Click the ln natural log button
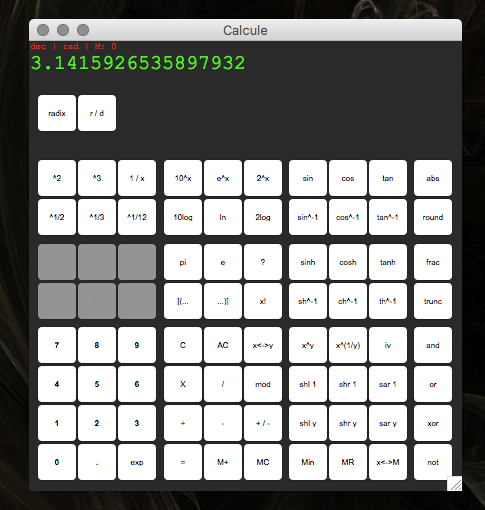This screenshot has height=510, width=485. point(223,217)
